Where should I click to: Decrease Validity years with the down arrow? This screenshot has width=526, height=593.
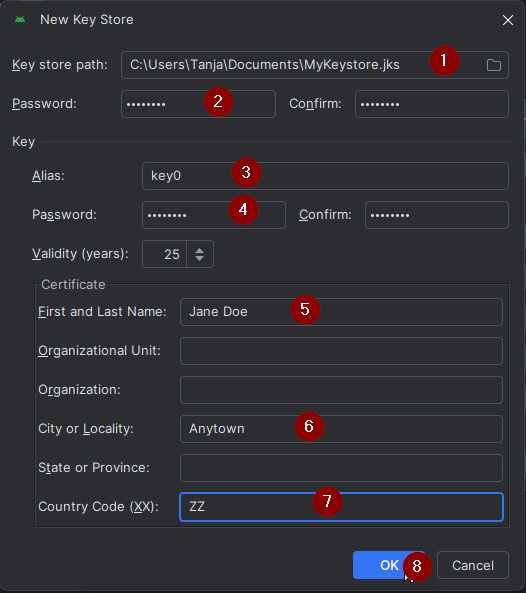pos(200,258)
